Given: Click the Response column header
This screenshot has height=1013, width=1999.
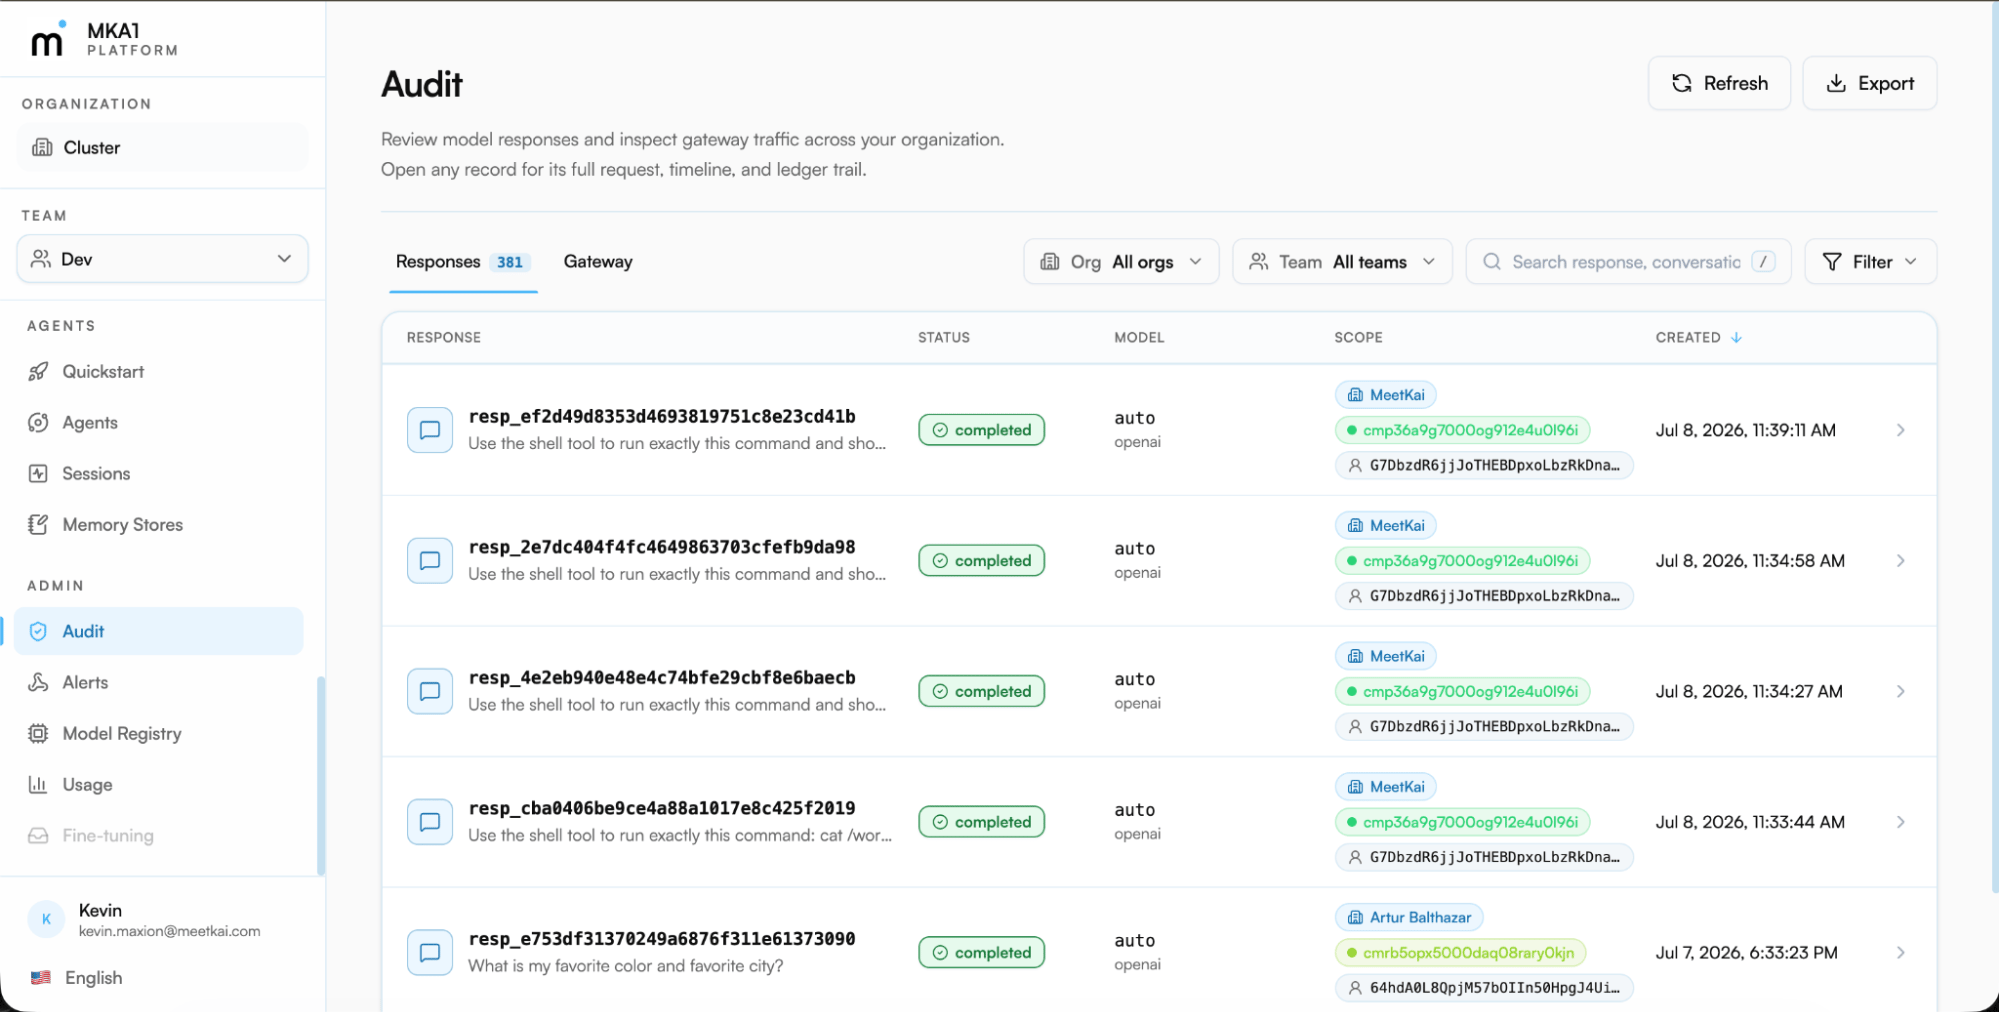Looking at the screenshot, I should click(444, 338).
